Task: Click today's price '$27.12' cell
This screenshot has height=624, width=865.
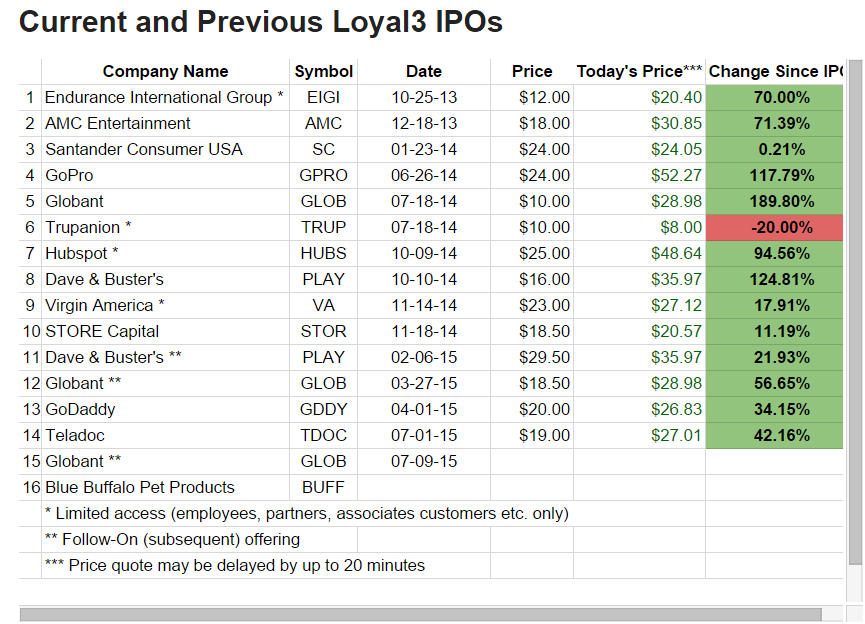Action: [x=639, y=305]
